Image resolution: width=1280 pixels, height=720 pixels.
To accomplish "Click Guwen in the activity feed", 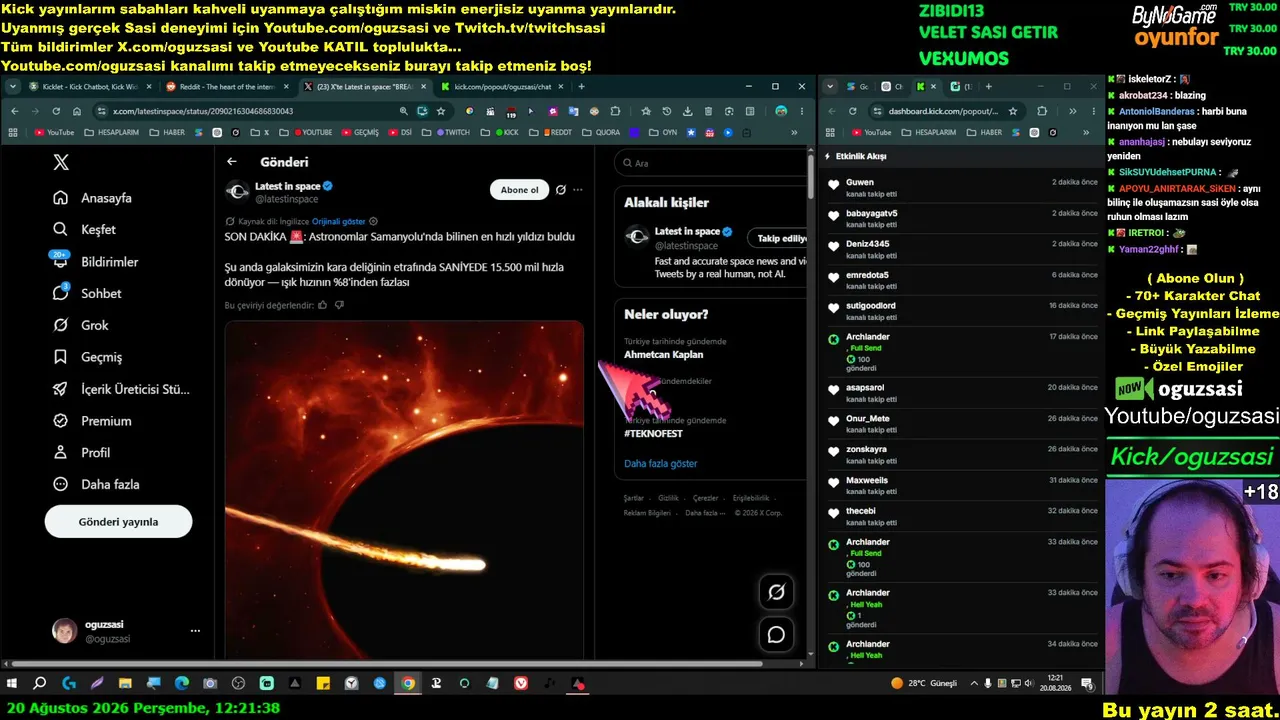I will click(x=860, y=183).
